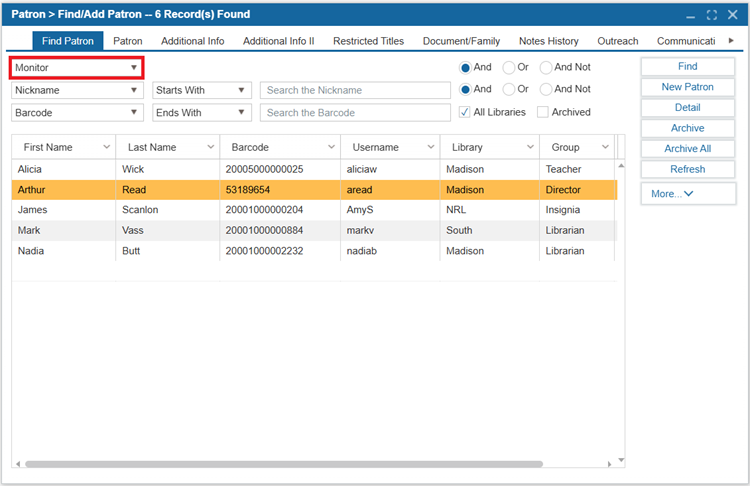
Task: Switch to the Find Patron tab
Action: tap(67, 41)
